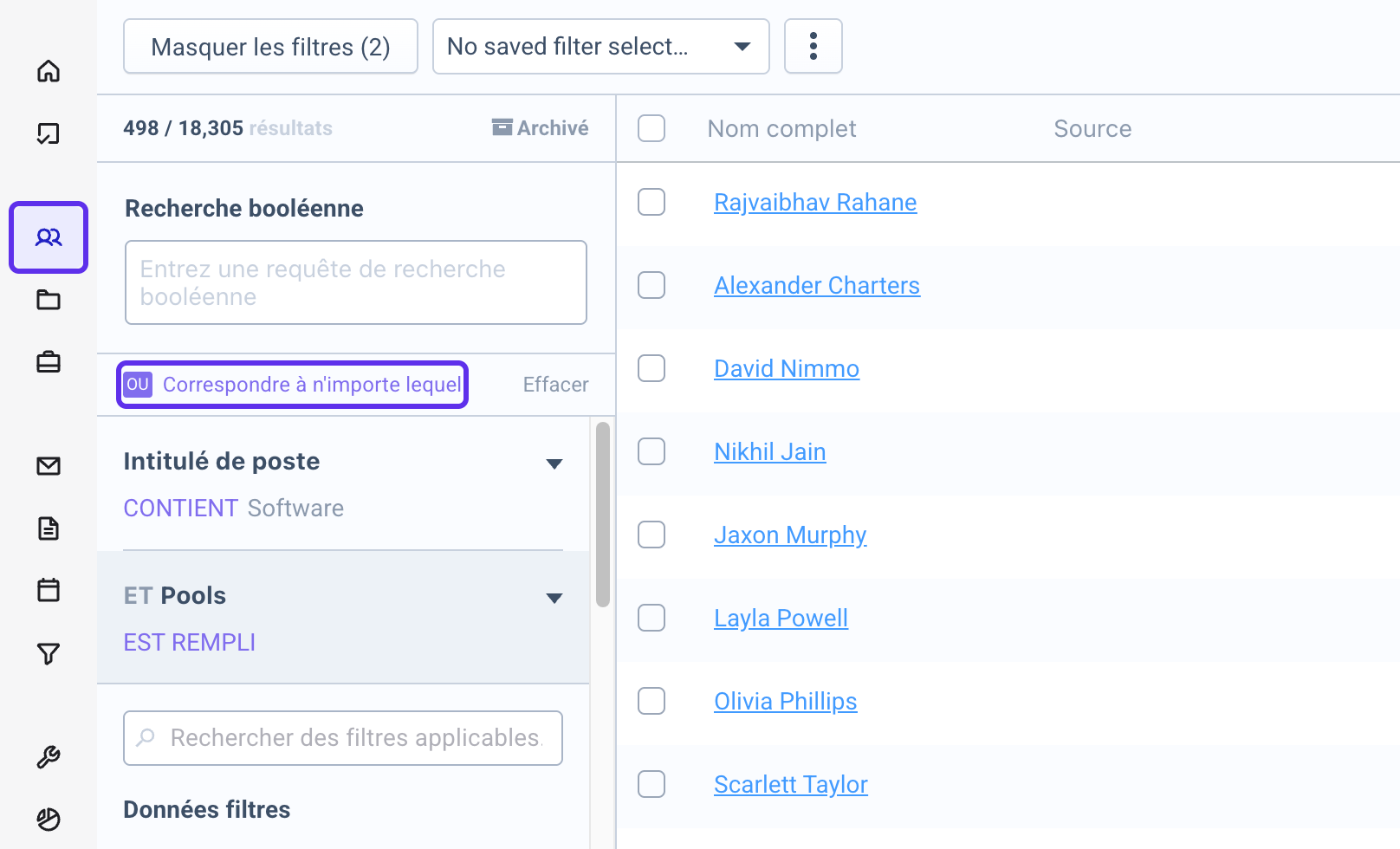
Task: Open the briefcase jobs icon
Action: click(x=48, y=362)
